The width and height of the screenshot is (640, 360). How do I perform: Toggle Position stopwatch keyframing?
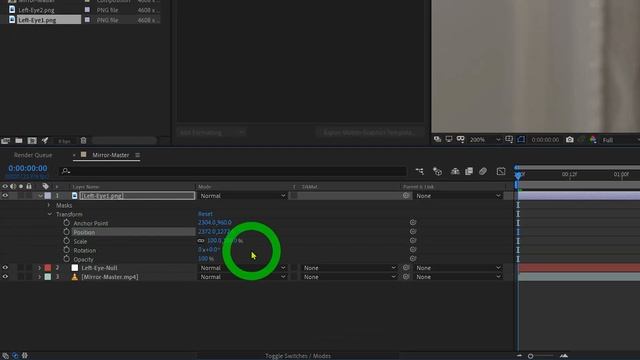(x=67, y=232)
